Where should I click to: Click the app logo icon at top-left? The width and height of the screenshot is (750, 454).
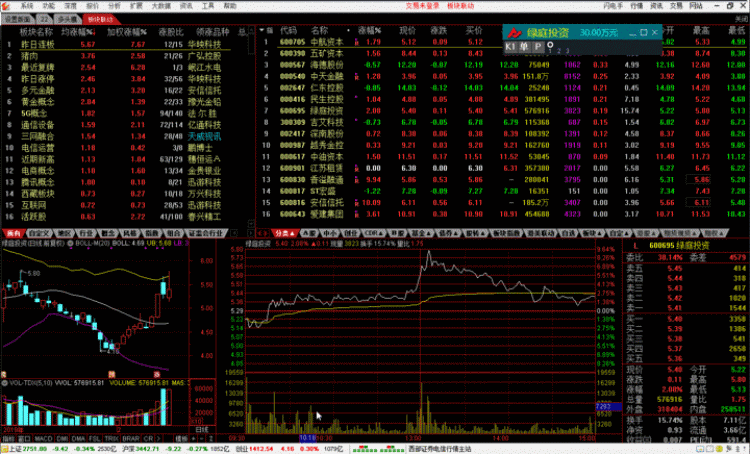point(6,6)
